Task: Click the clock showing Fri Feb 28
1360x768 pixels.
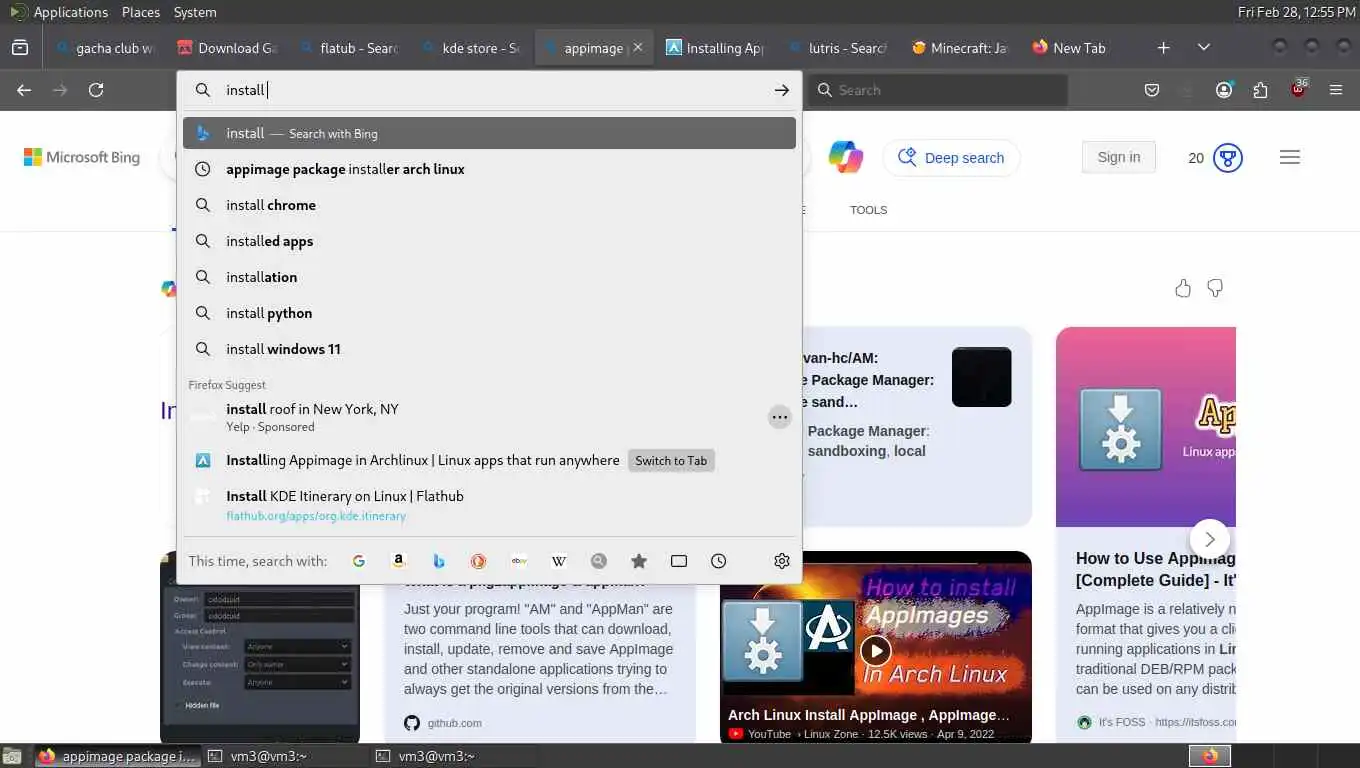Action: click(1296, 12)
